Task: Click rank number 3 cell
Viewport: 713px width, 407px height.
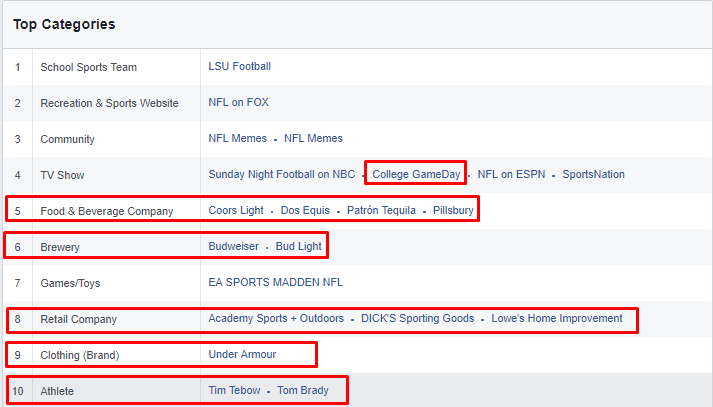Action: pyautogui.click(x=18, y=139)
